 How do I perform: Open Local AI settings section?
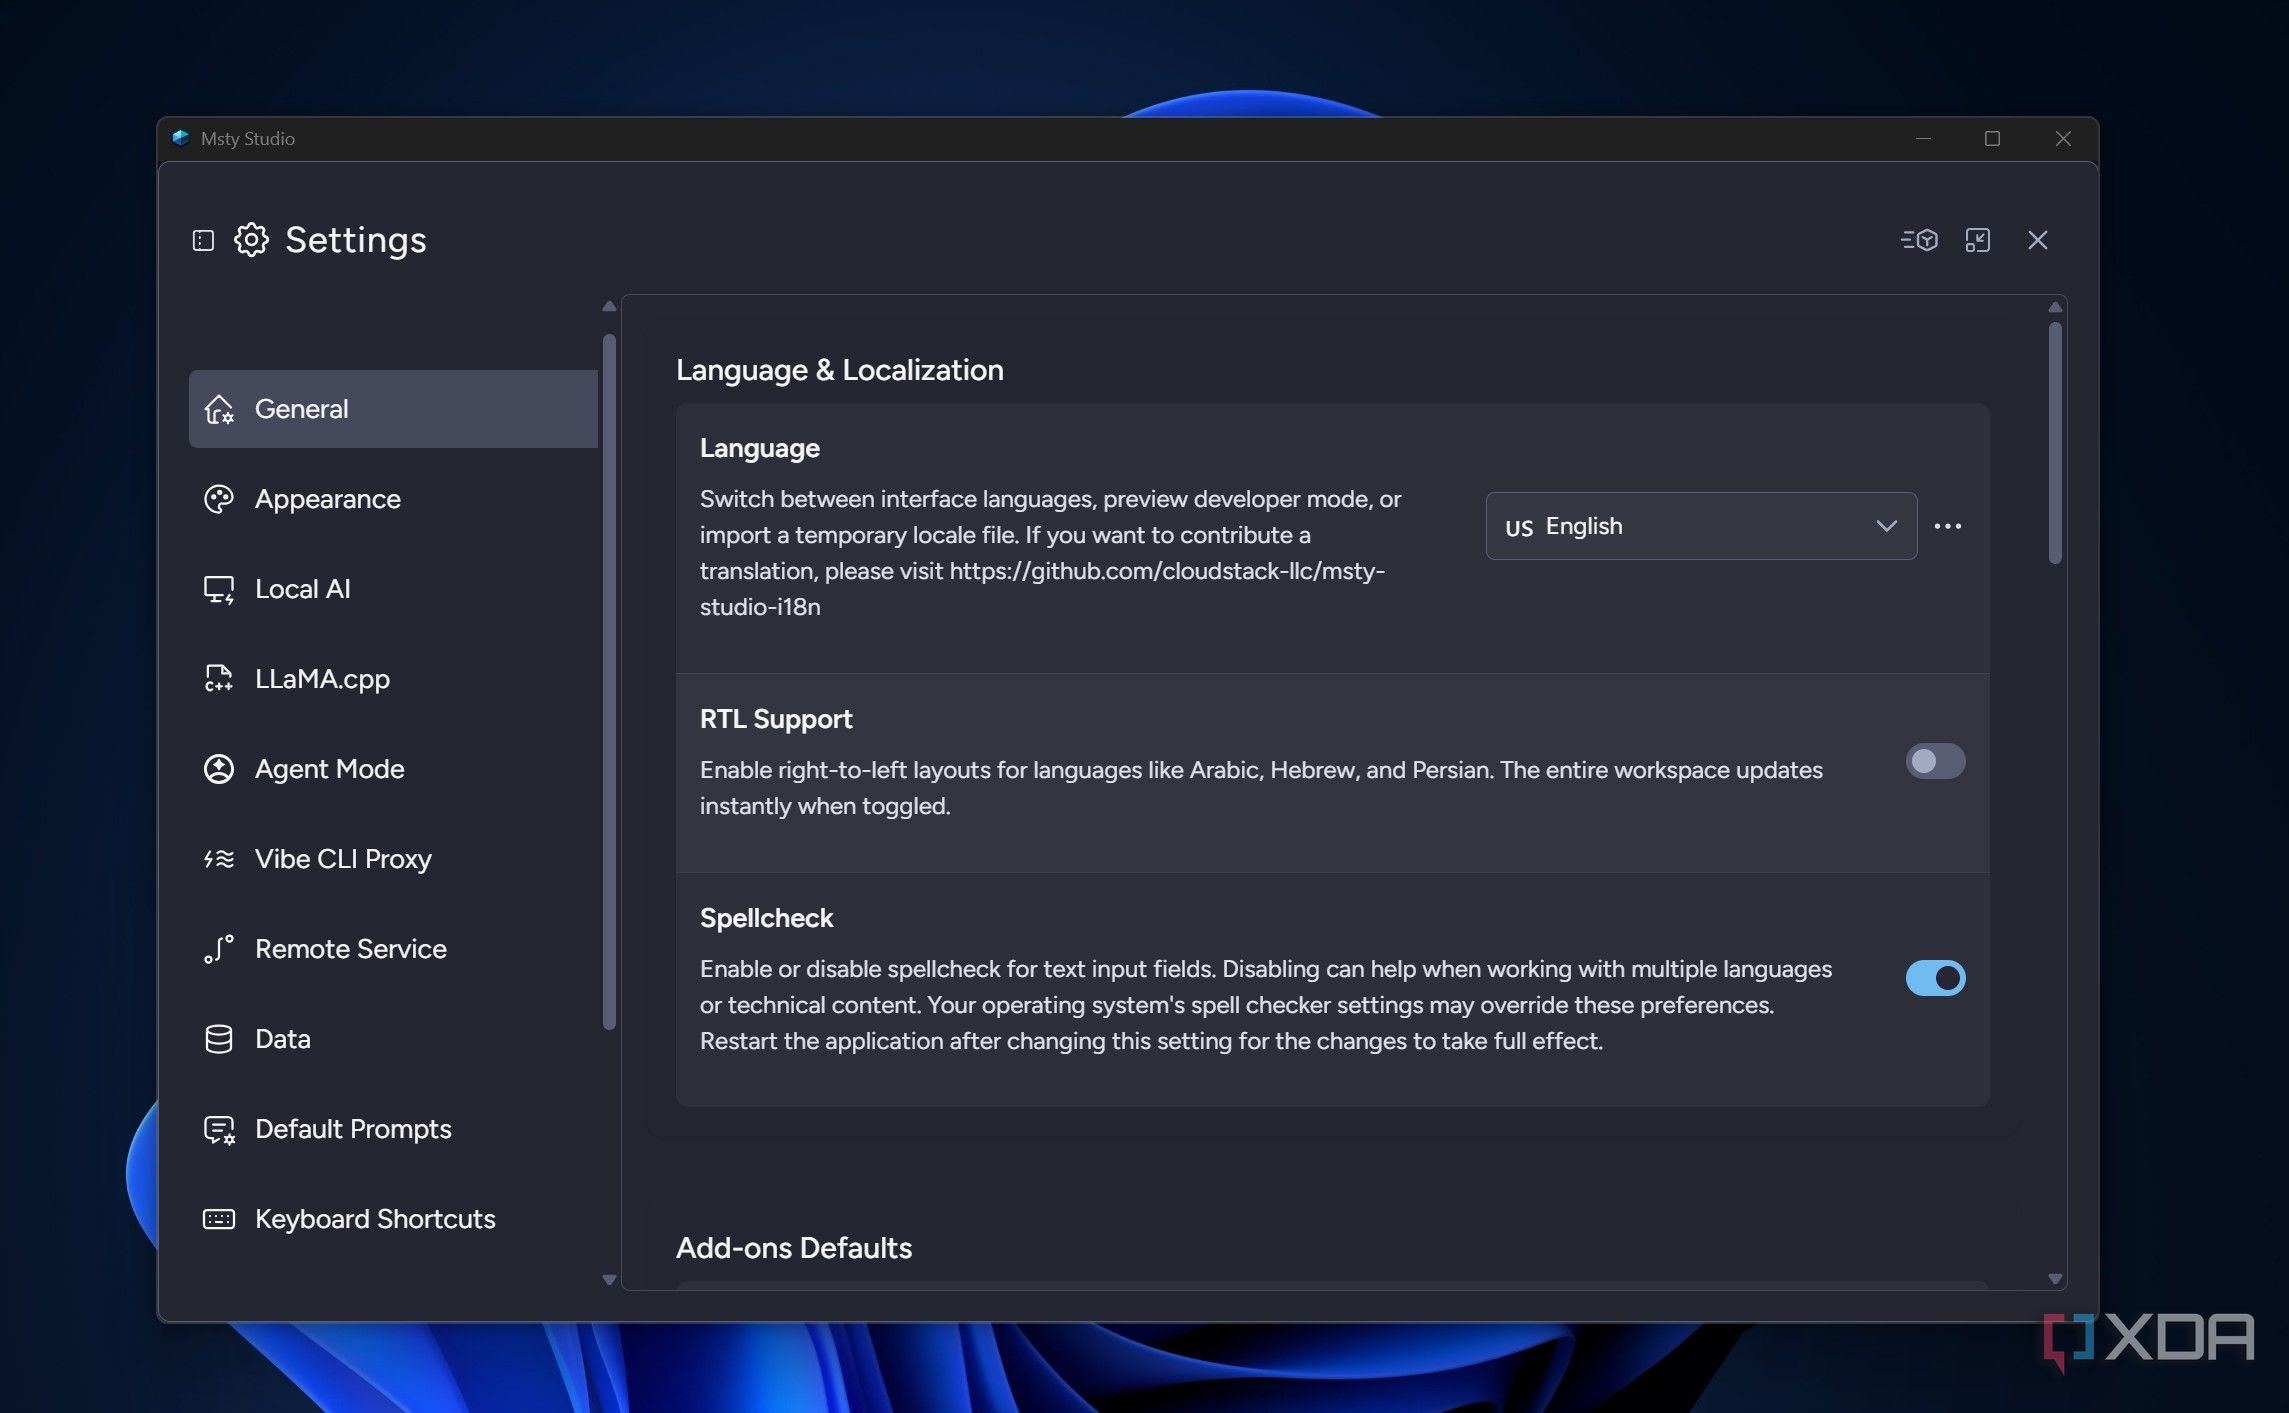(303, 589)
